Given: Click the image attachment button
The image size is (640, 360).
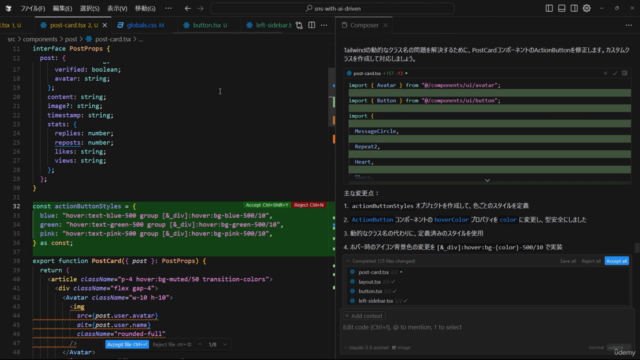Looking at the screenshot, I should click(x=401, y=348).
